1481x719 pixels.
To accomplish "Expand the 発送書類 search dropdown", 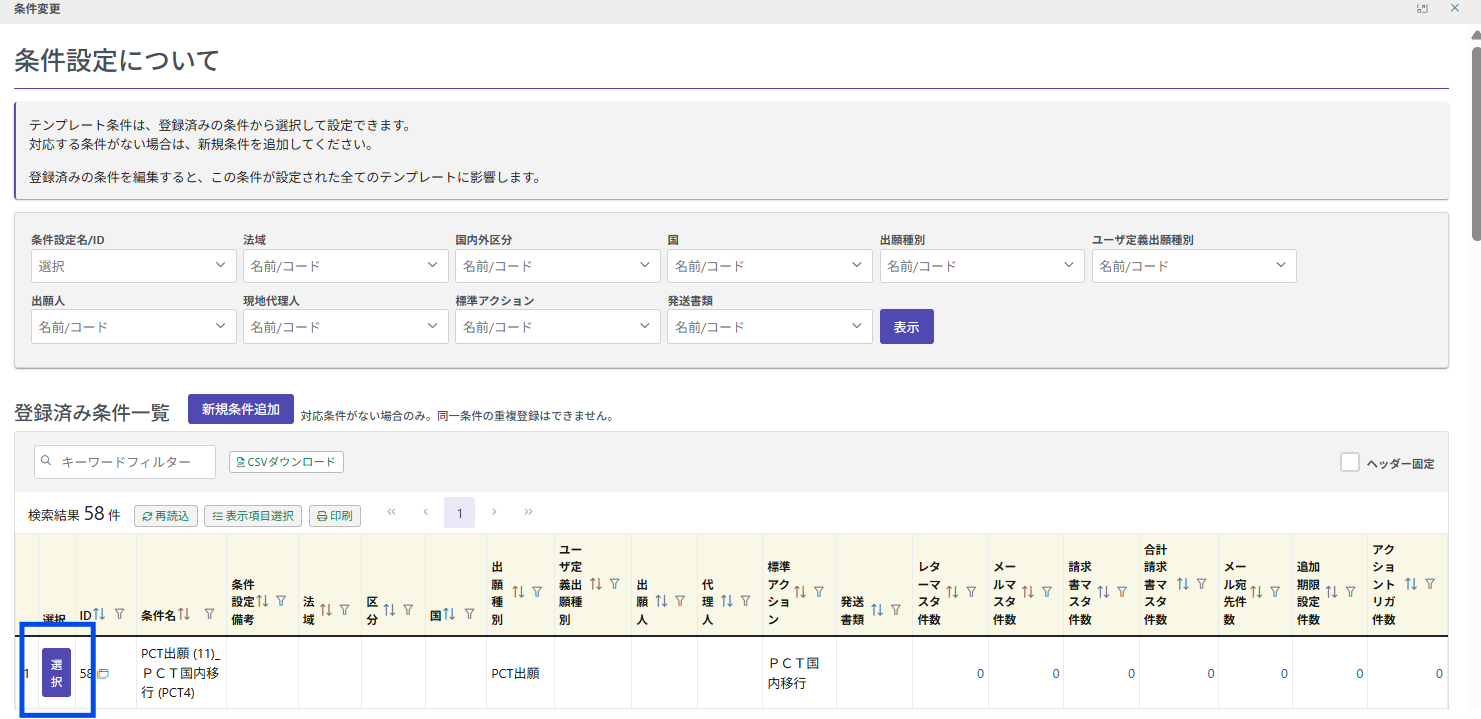I will [x=769, y=326].
